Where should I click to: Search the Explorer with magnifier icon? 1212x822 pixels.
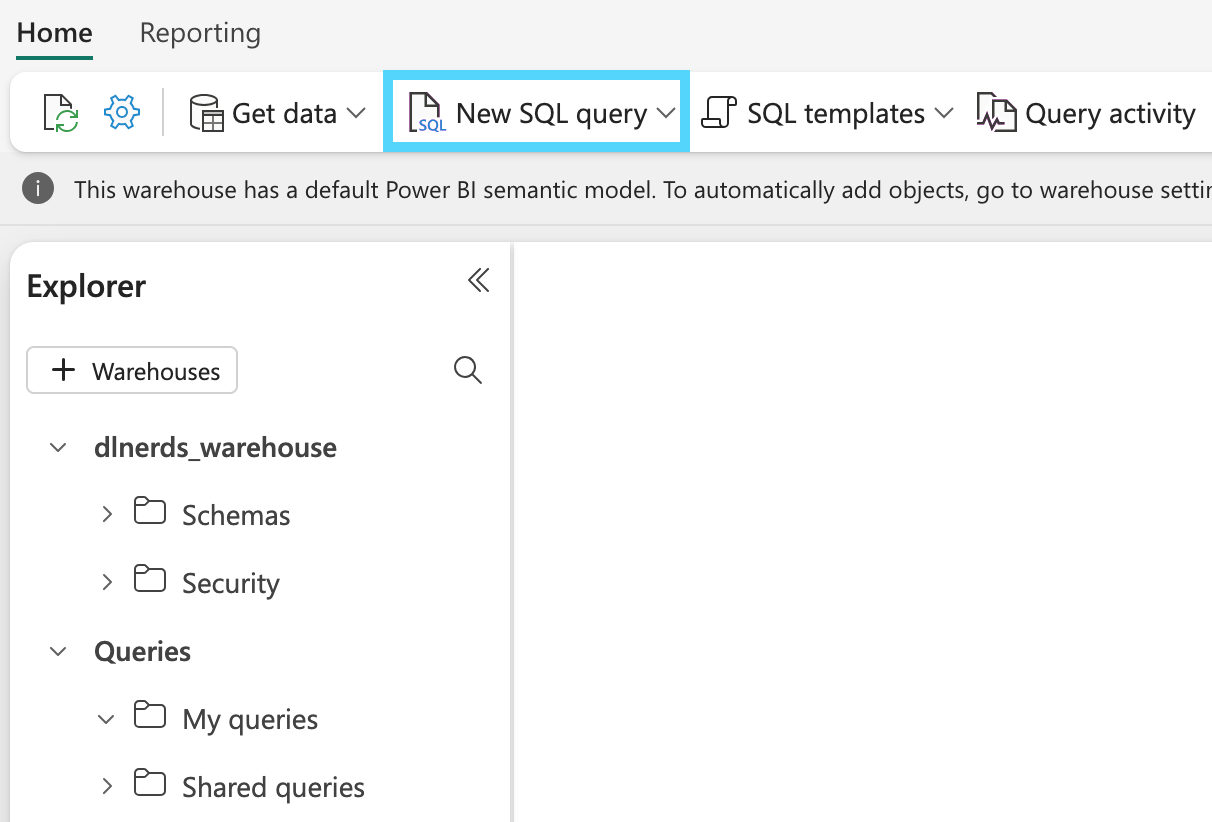[x=467, y=370]
